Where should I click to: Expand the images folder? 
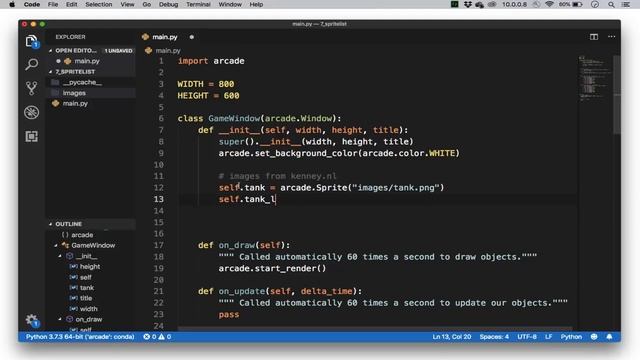click(74, 93)
